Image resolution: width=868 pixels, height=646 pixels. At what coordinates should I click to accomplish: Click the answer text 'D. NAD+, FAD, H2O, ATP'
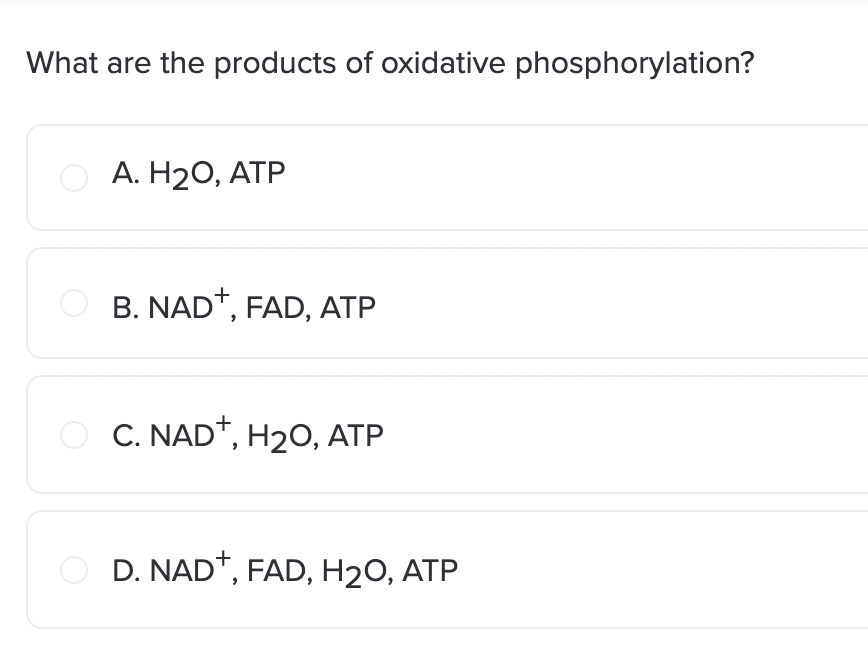coord(285,569)
